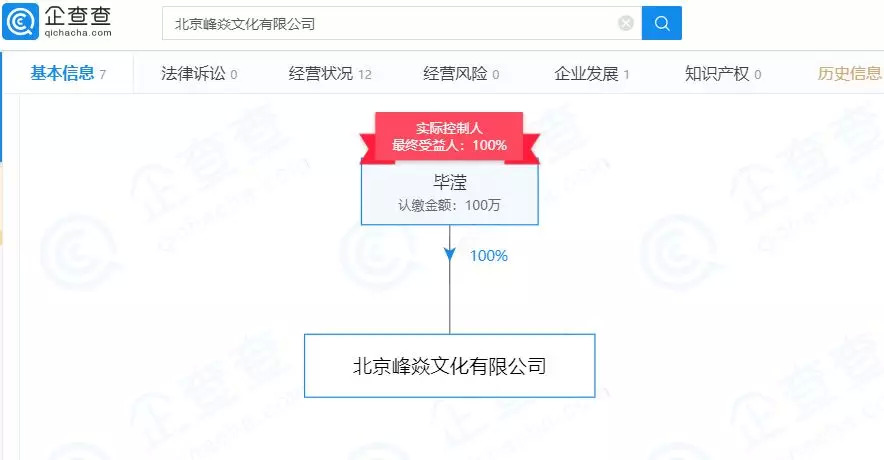Click the Qichacha circular logo icon
Viewport: 884px width, 460px height.
[x=22, y=22]
